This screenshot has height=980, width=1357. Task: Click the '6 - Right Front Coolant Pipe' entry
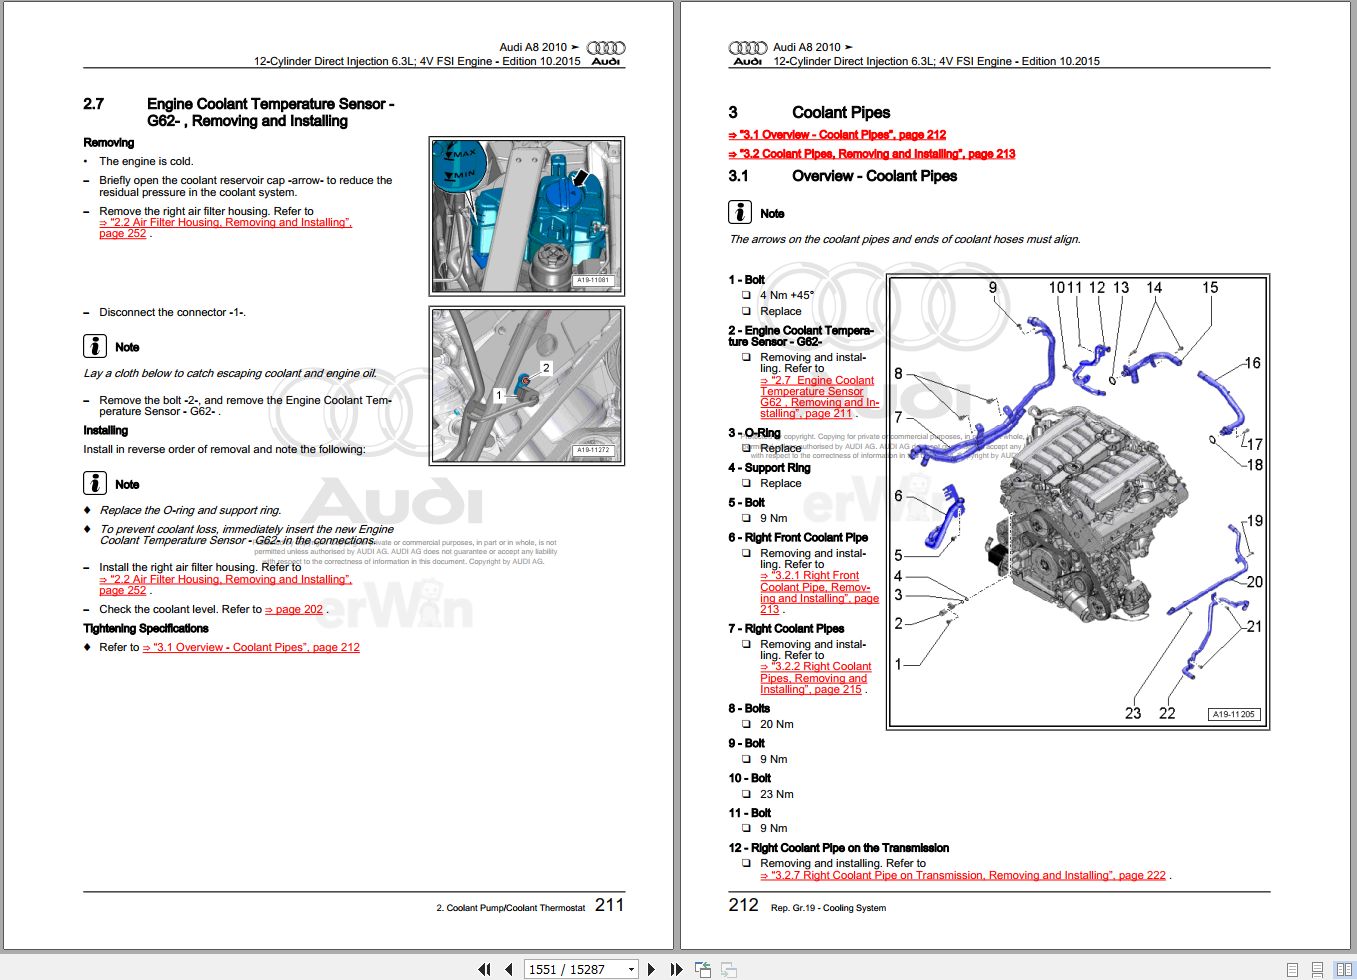(x=798, y=537)
